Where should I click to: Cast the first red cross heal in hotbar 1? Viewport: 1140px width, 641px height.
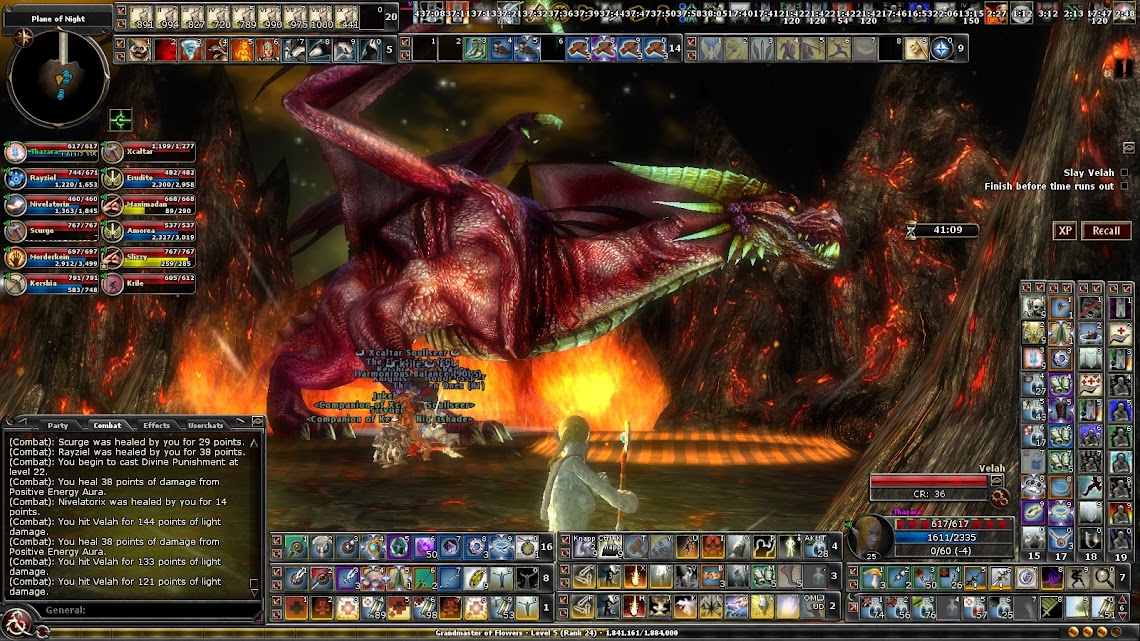(x=296, y=608)
